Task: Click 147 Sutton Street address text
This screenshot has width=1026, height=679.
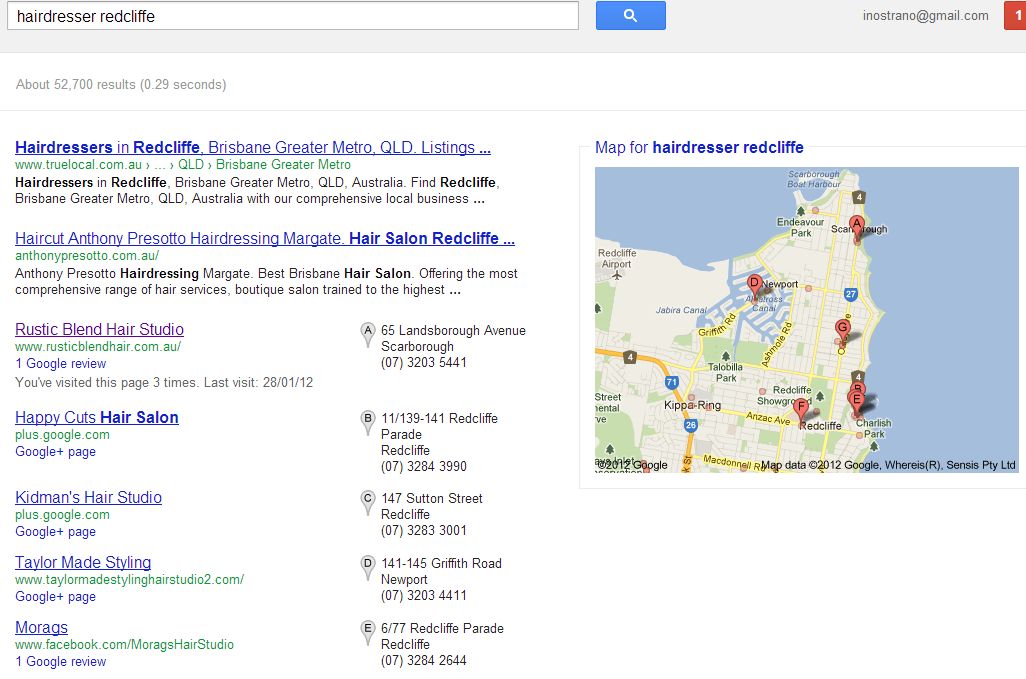Action: click(432, 498)
